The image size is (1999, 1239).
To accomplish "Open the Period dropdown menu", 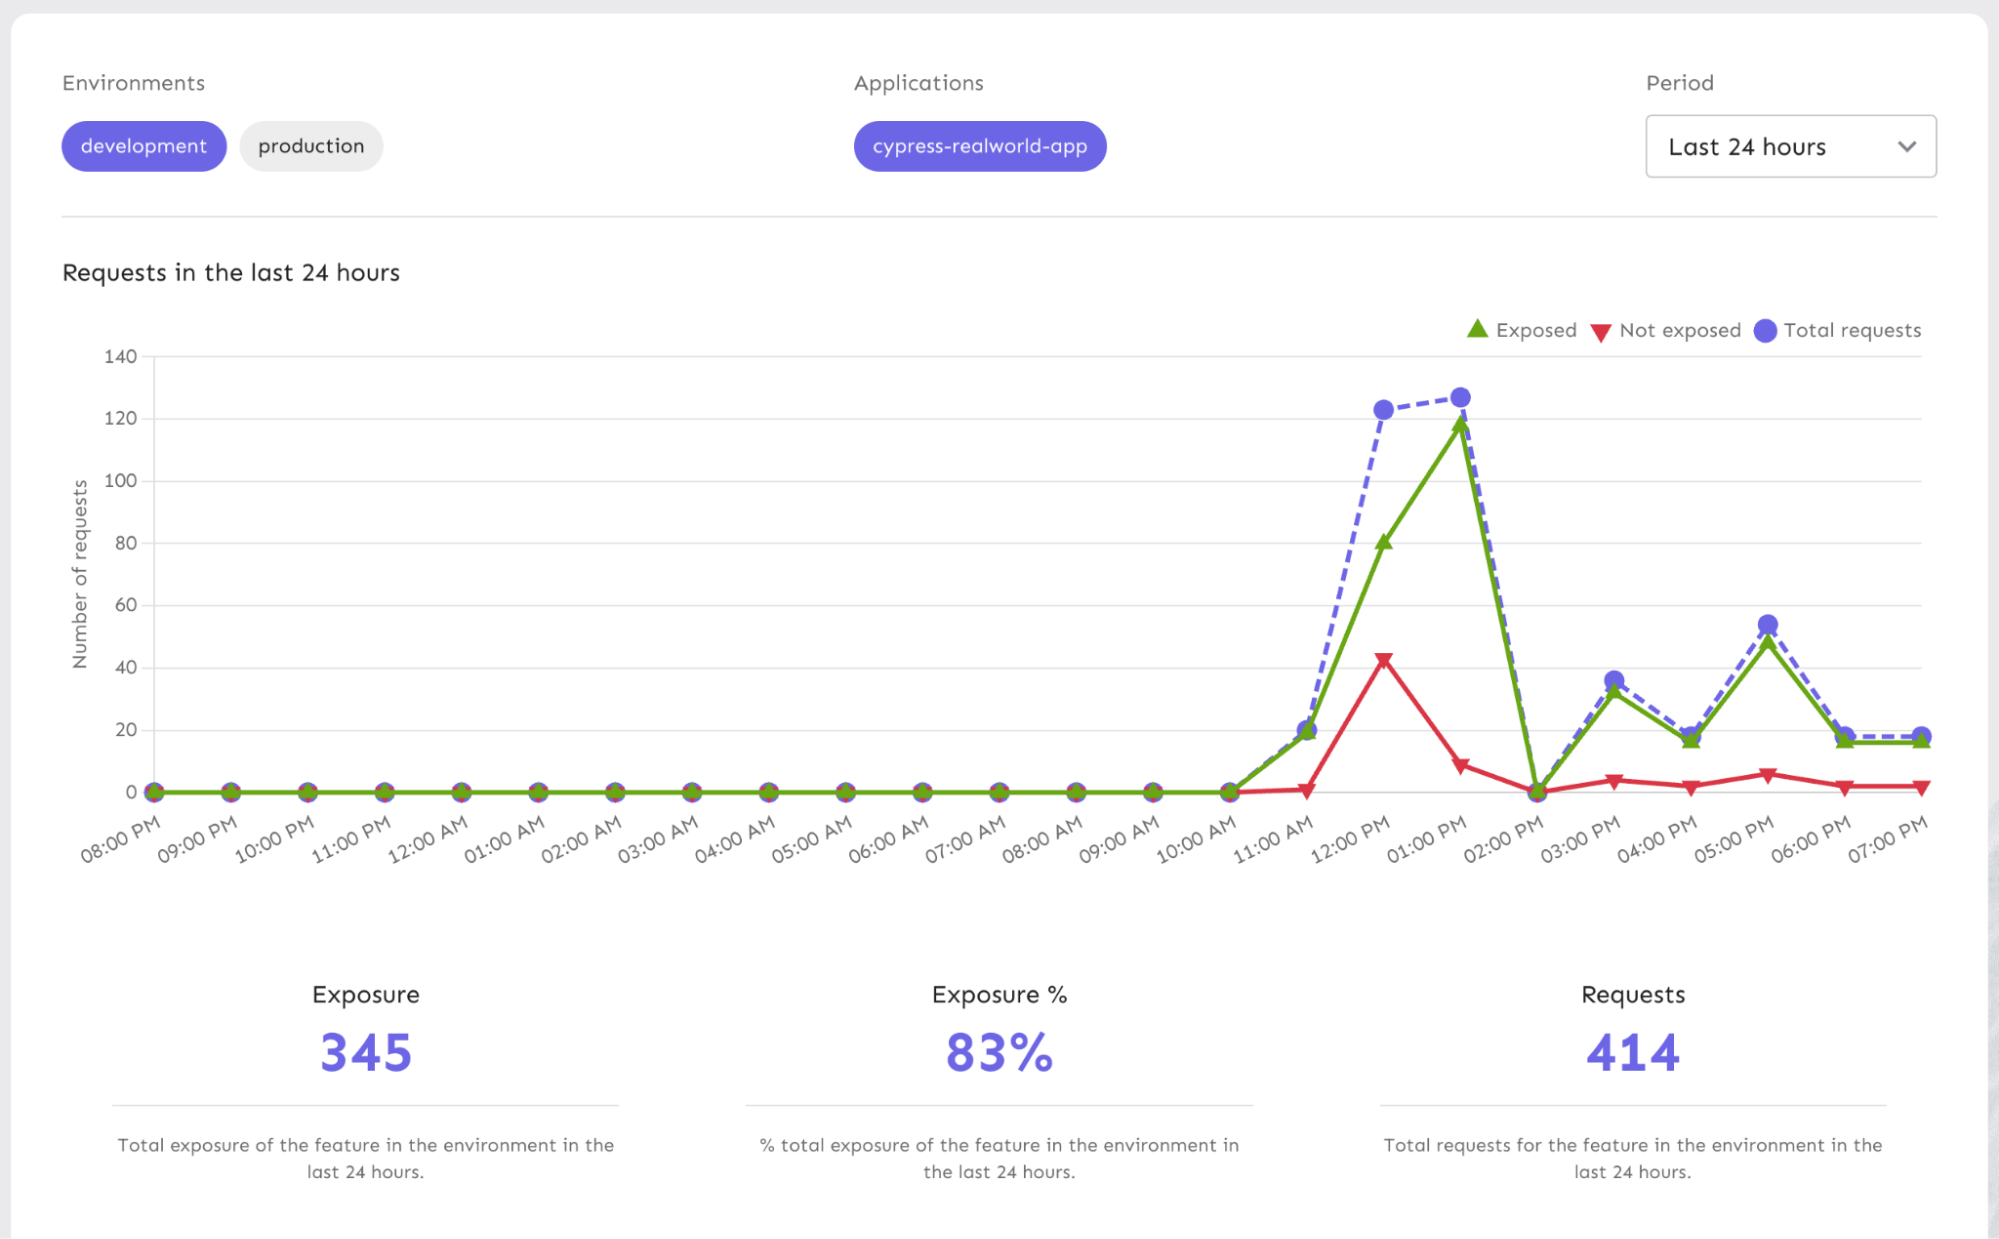I will click(1789, 147).
